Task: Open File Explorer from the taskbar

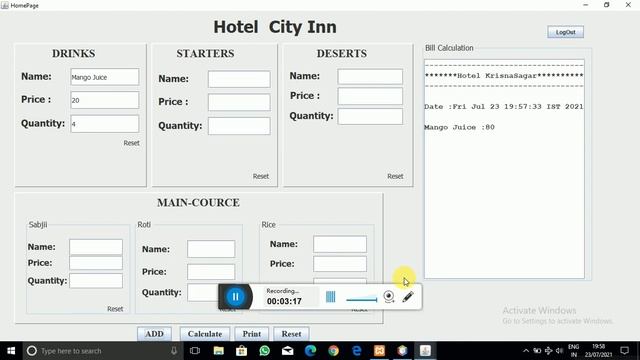Action: point(219,351)
